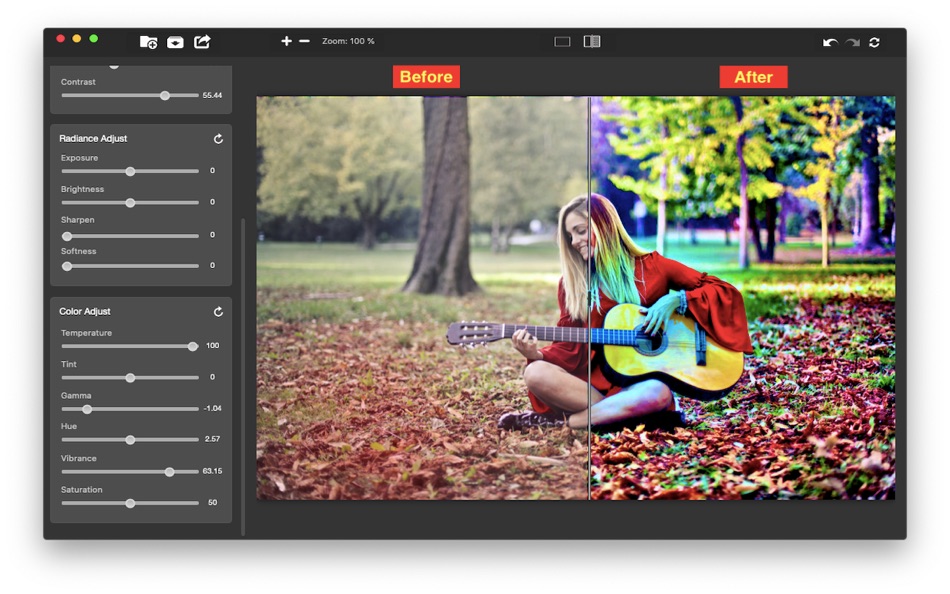This screenshot has width=950, height=594.
Task: Open a new image file
Action: coord(147,42)
